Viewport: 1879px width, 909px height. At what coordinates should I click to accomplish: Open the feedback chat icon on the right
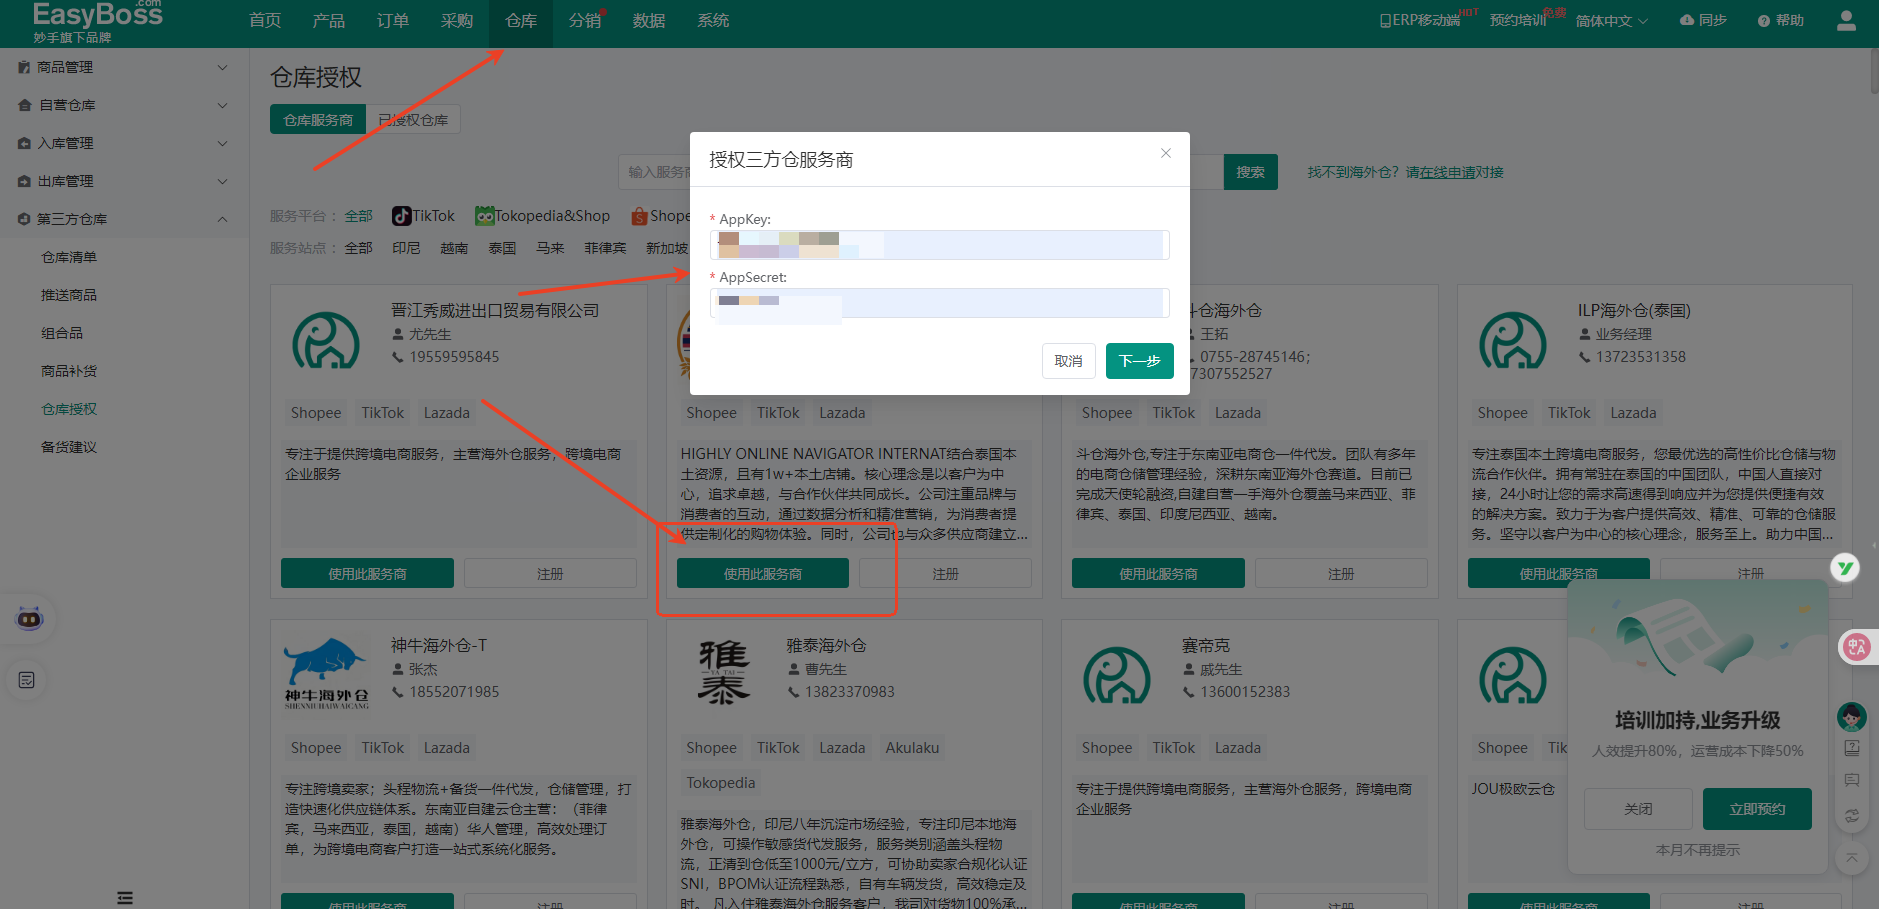pos(1852,781)
